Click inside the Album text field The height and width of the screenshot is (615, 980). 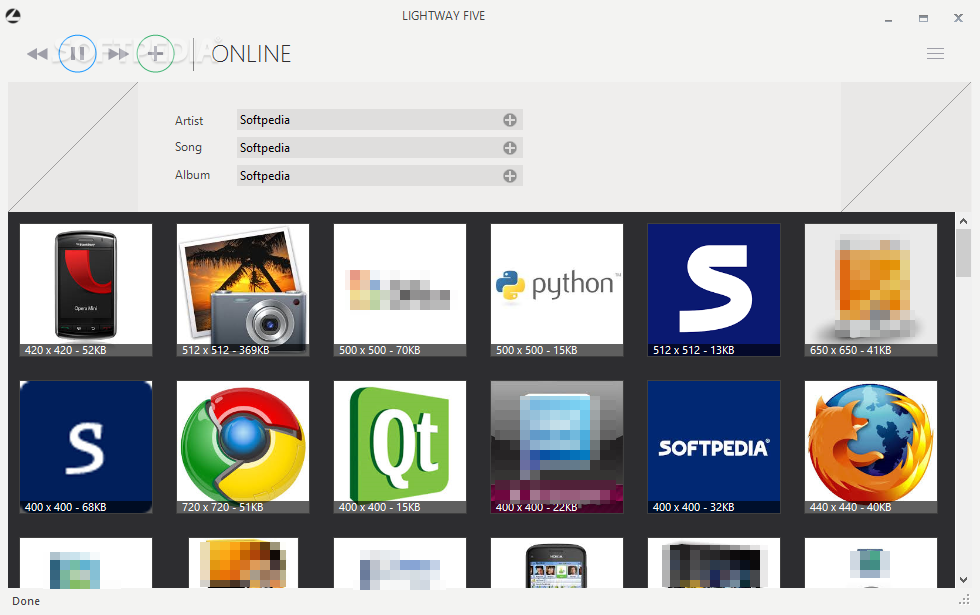[x=370, y=175]
